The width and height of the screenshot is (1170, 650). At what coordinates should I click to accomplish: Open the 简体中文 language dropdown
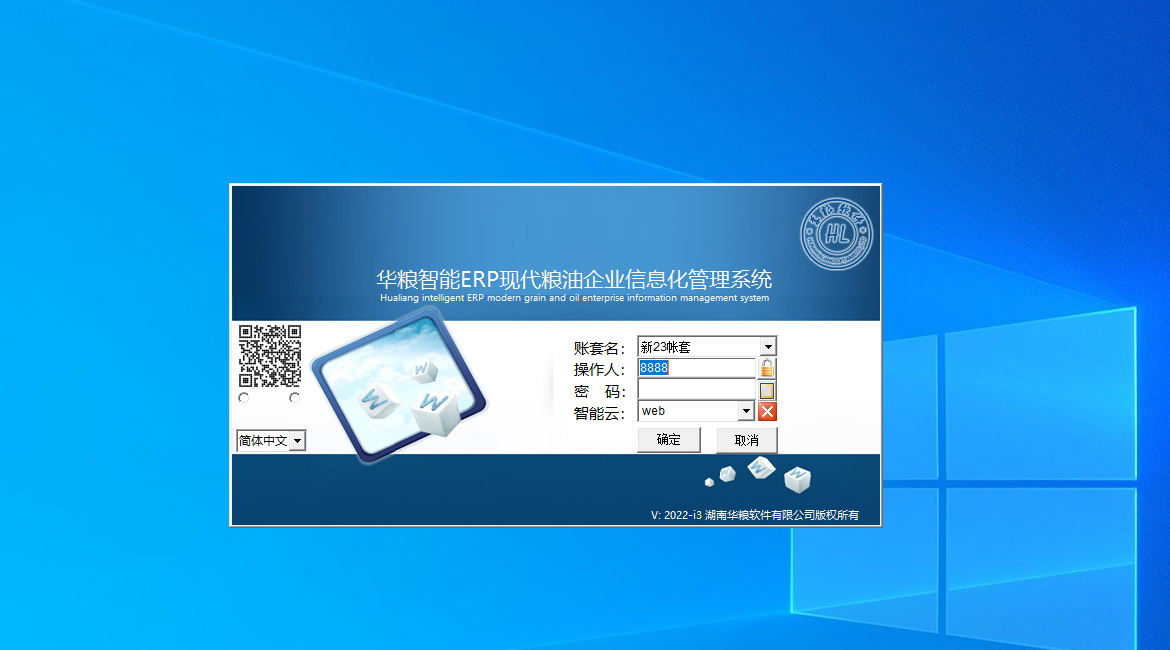[x=297, y=440]
